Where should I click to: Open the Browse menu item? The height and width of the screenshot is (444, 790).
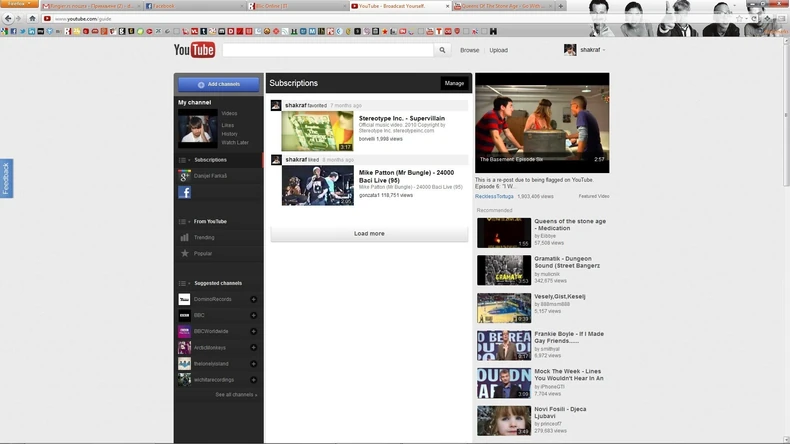469,50
